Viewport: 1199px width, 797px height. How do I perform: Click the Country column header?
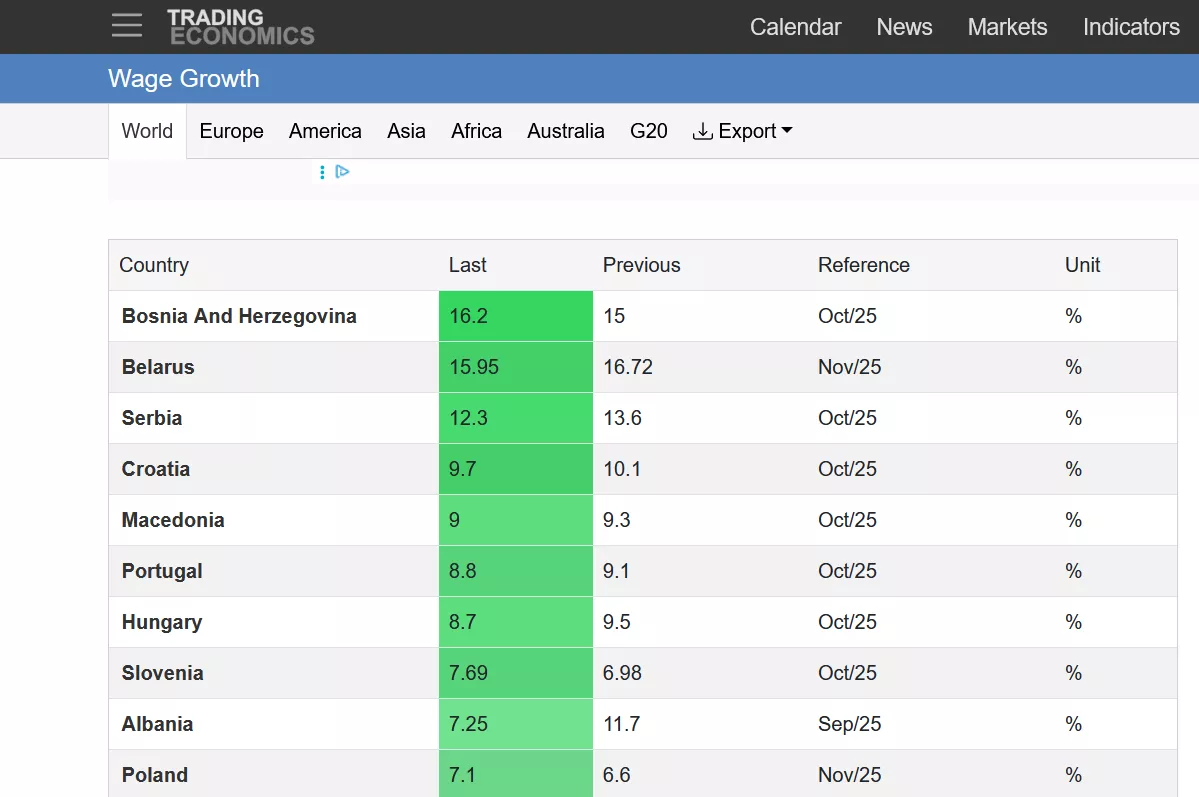[154, 265]
